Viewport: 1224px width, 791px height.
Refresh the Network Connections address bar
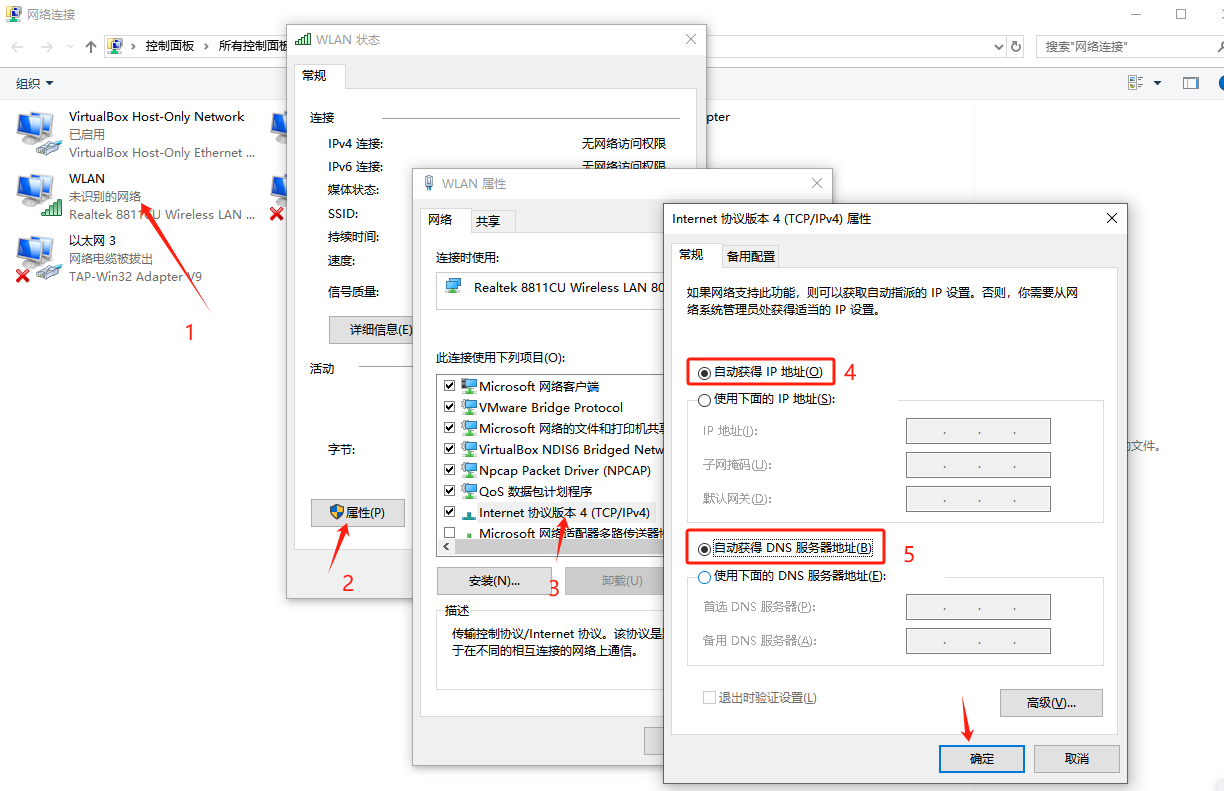pos(1017,47)
